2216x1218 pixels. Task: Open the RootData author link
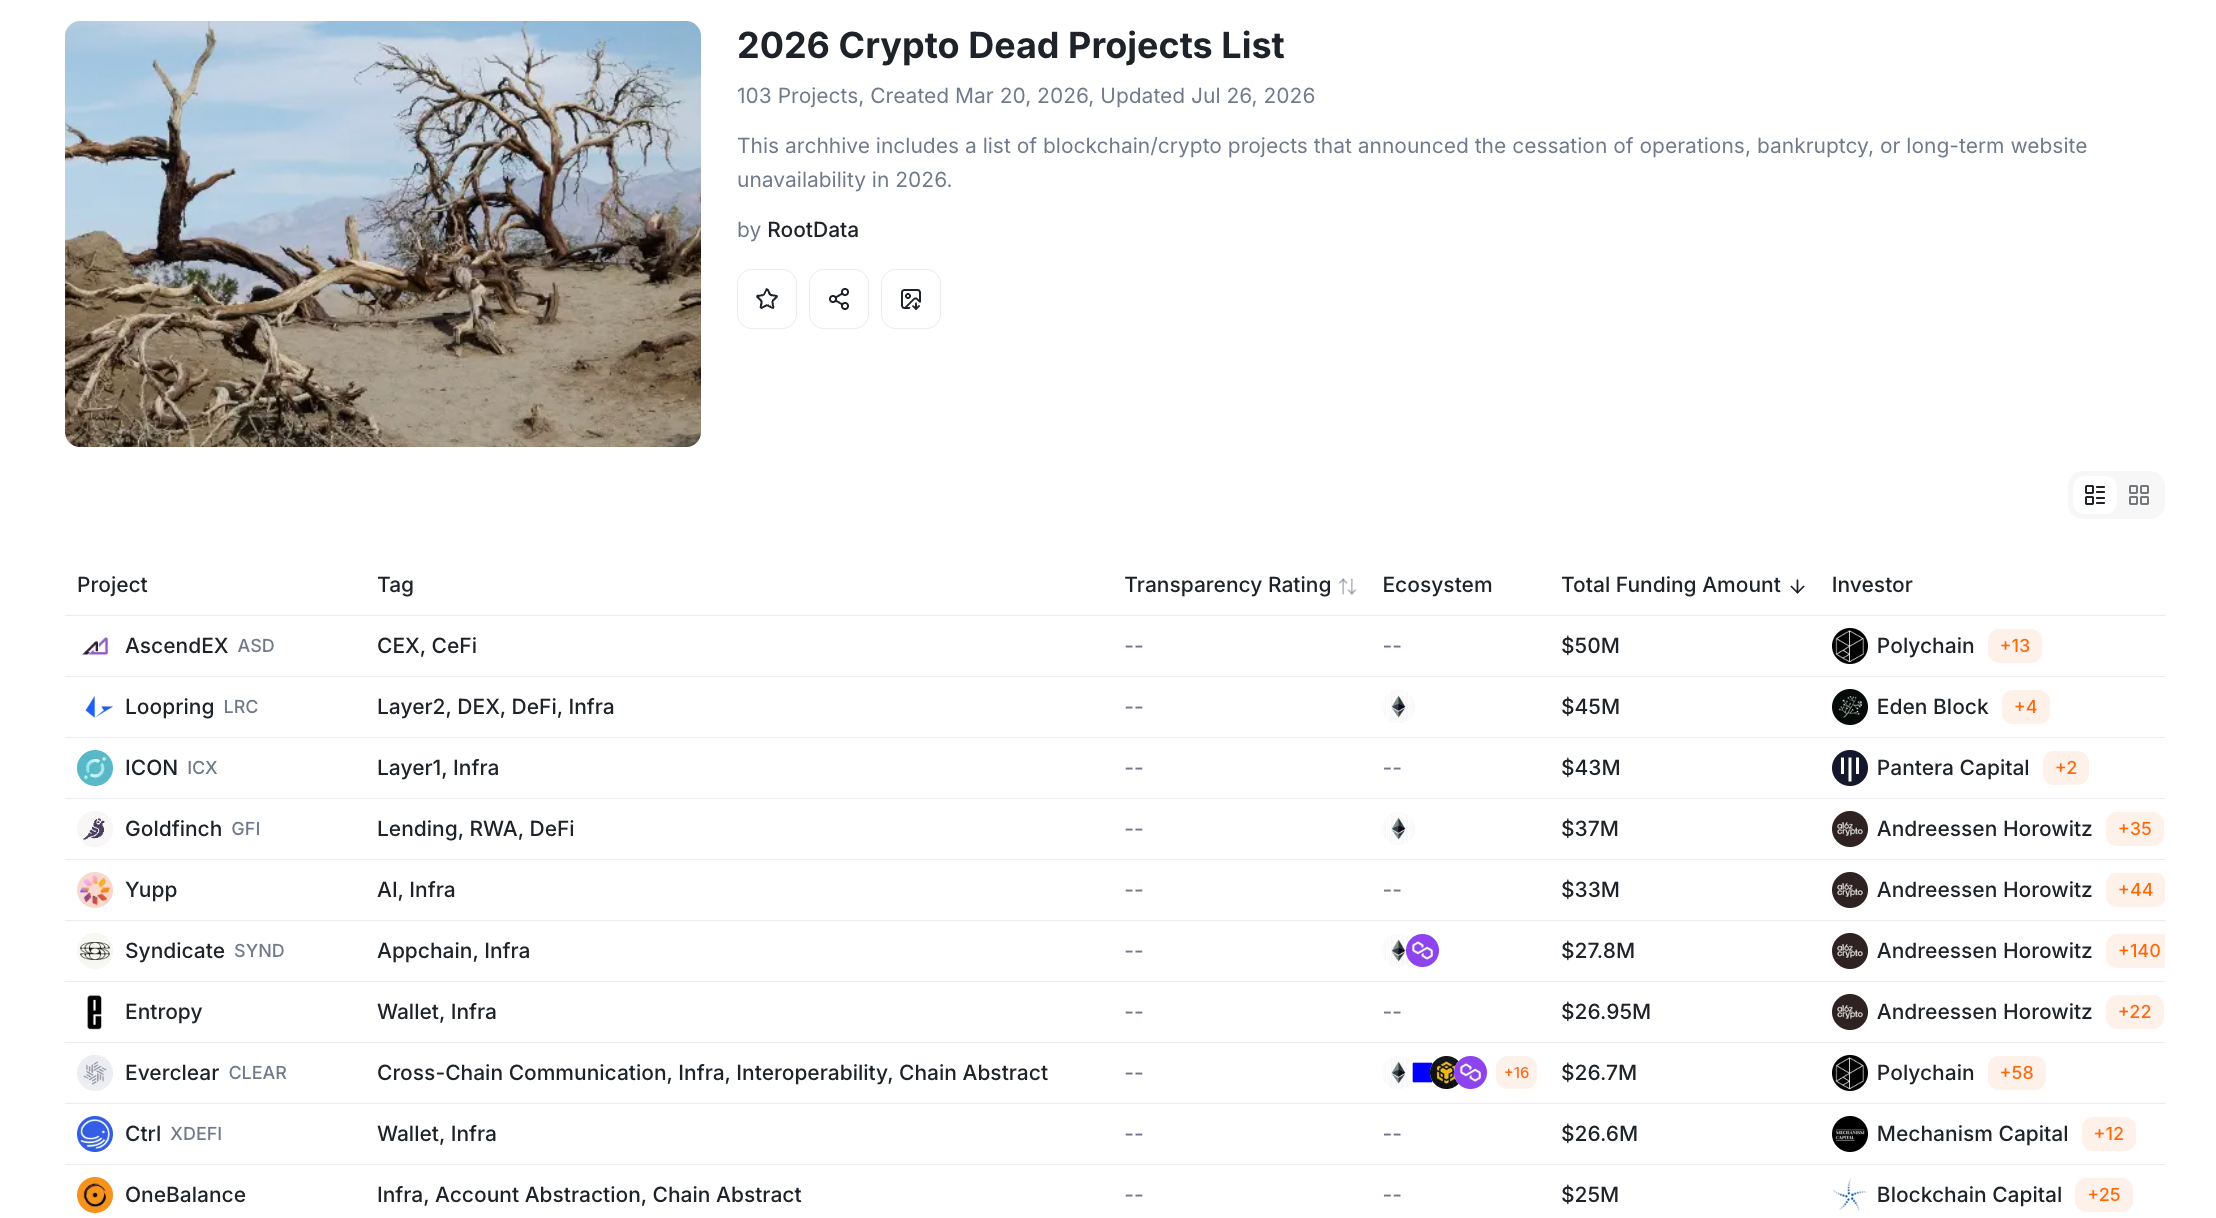[x=812, y=230]
